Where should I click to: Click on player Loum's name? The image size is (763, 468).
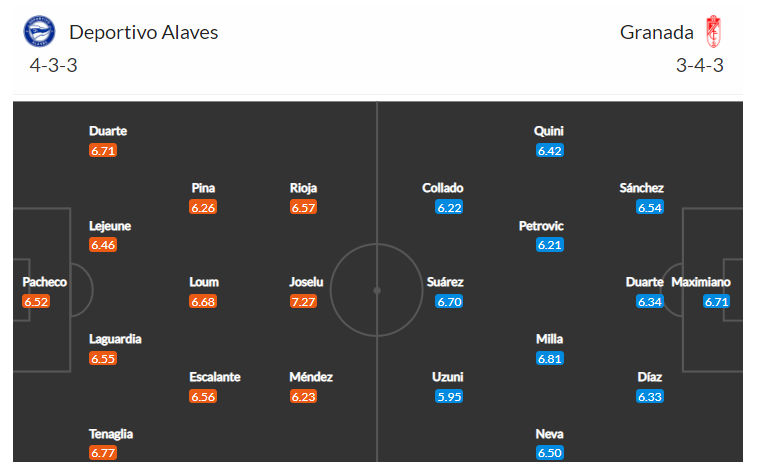pos(204,282)
